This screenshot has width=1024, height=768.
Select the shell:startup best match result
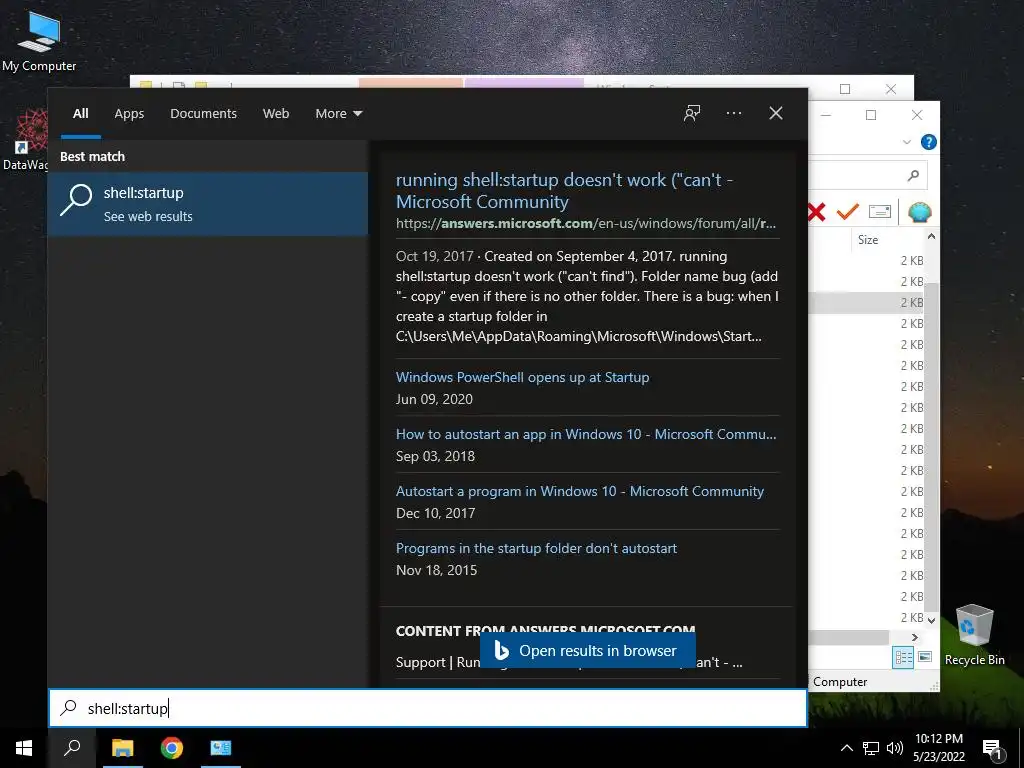[208, 204]
